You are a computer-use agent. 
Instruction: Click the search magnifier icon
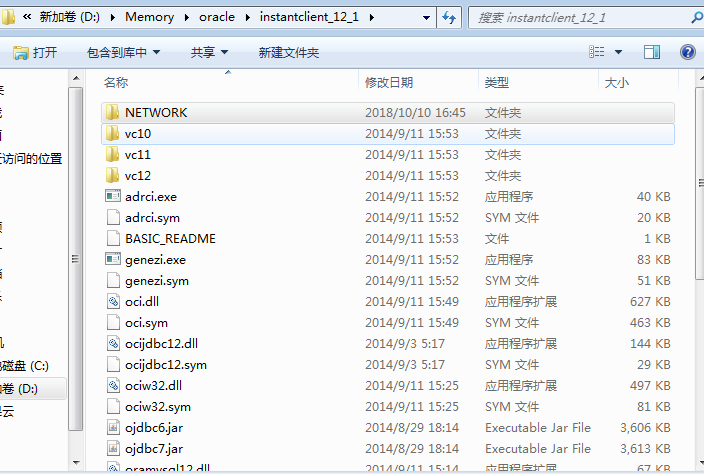click(697, 18)
